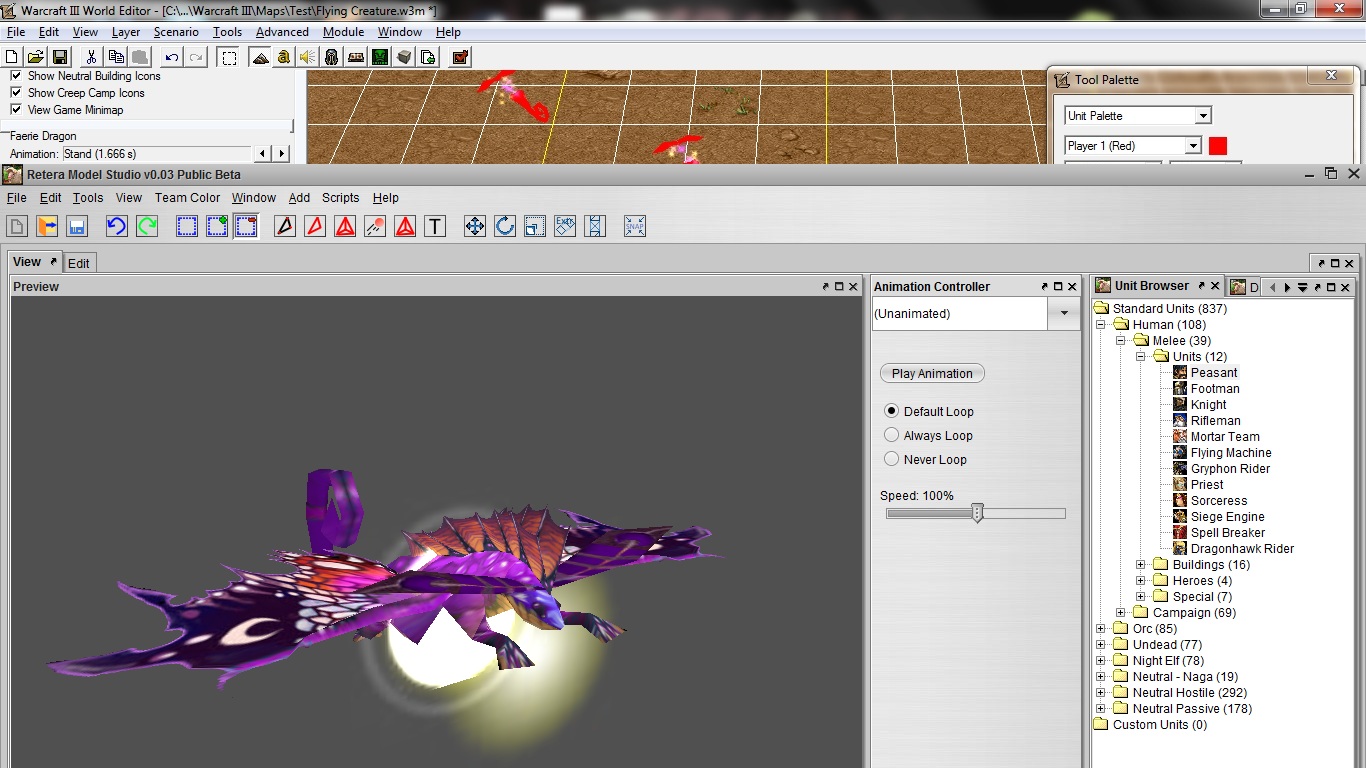Open Import Manager icon in World Editor
Screen dimensions: 1366x768
pyautogui.click(x=428, y=57)
